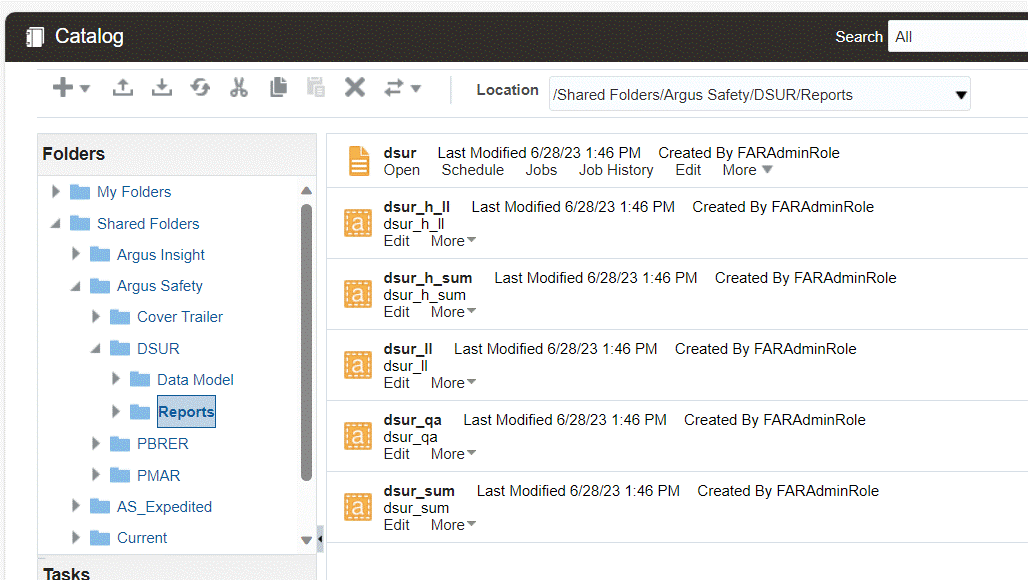Select the highlighted Reports folder

point(186,412)
